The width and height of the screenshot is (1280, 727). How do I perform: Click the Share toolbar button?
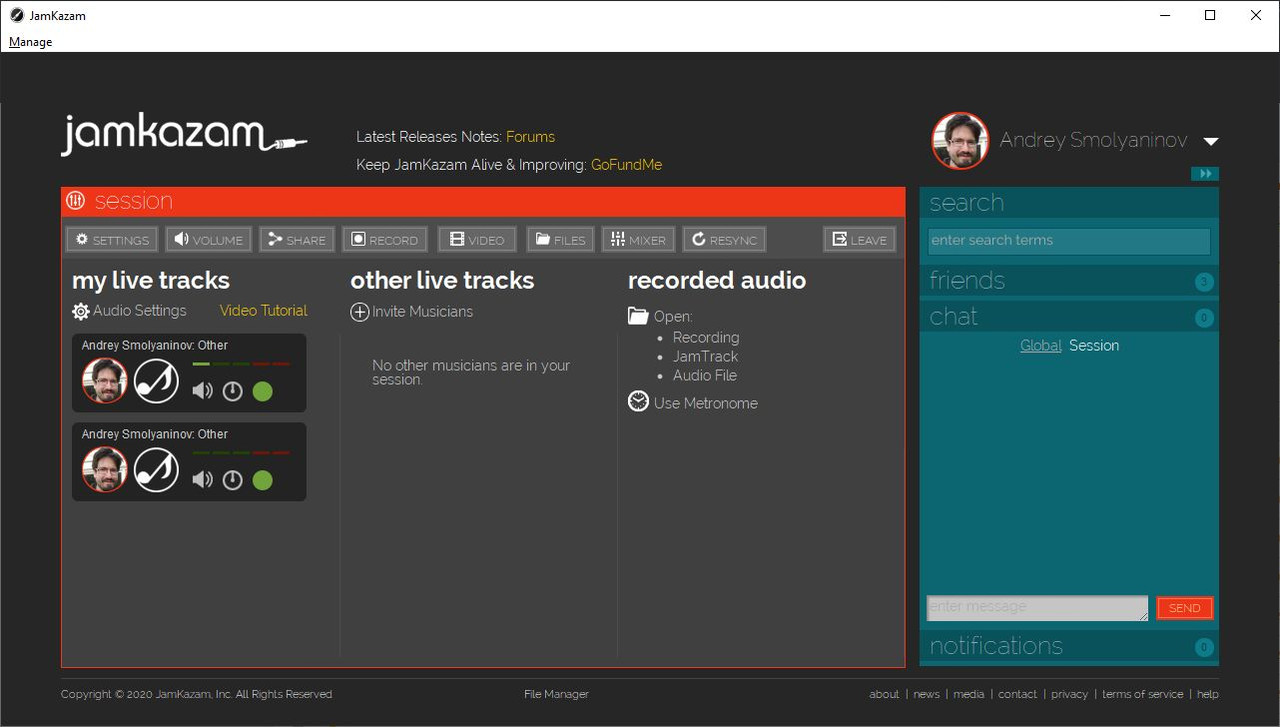coord(297,240)
